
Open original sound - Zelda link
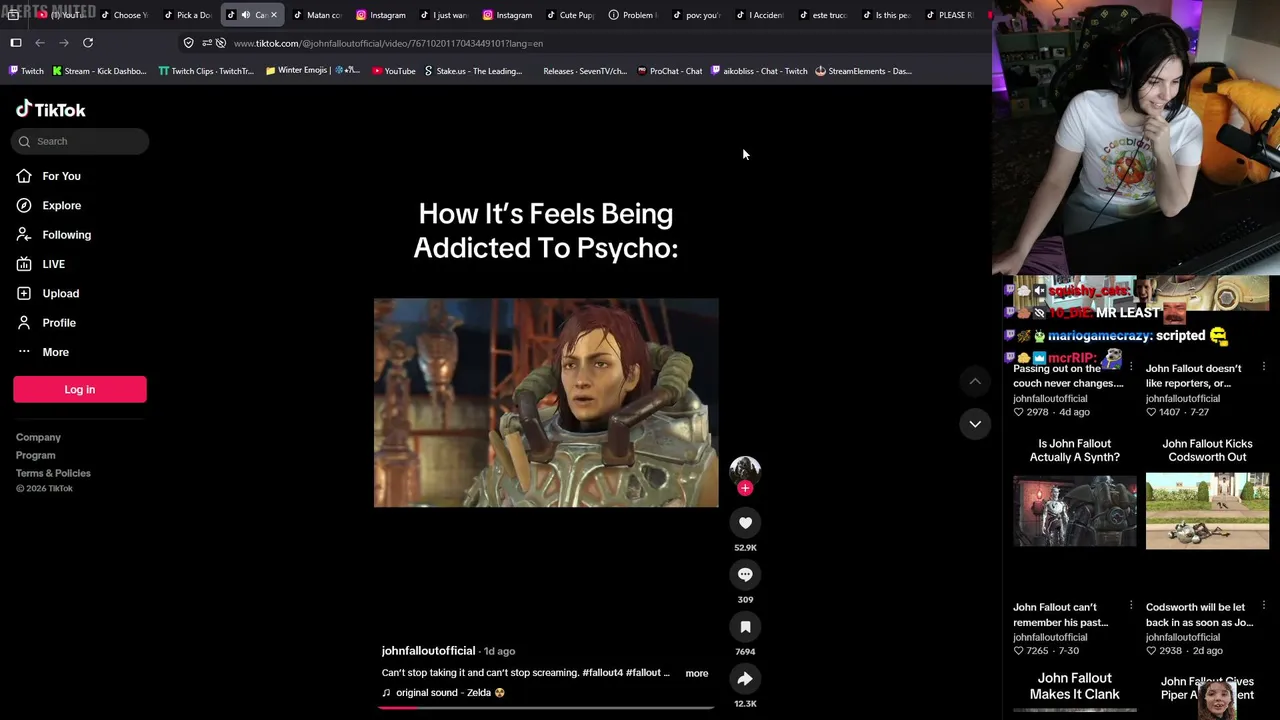[x=443, y=693]
